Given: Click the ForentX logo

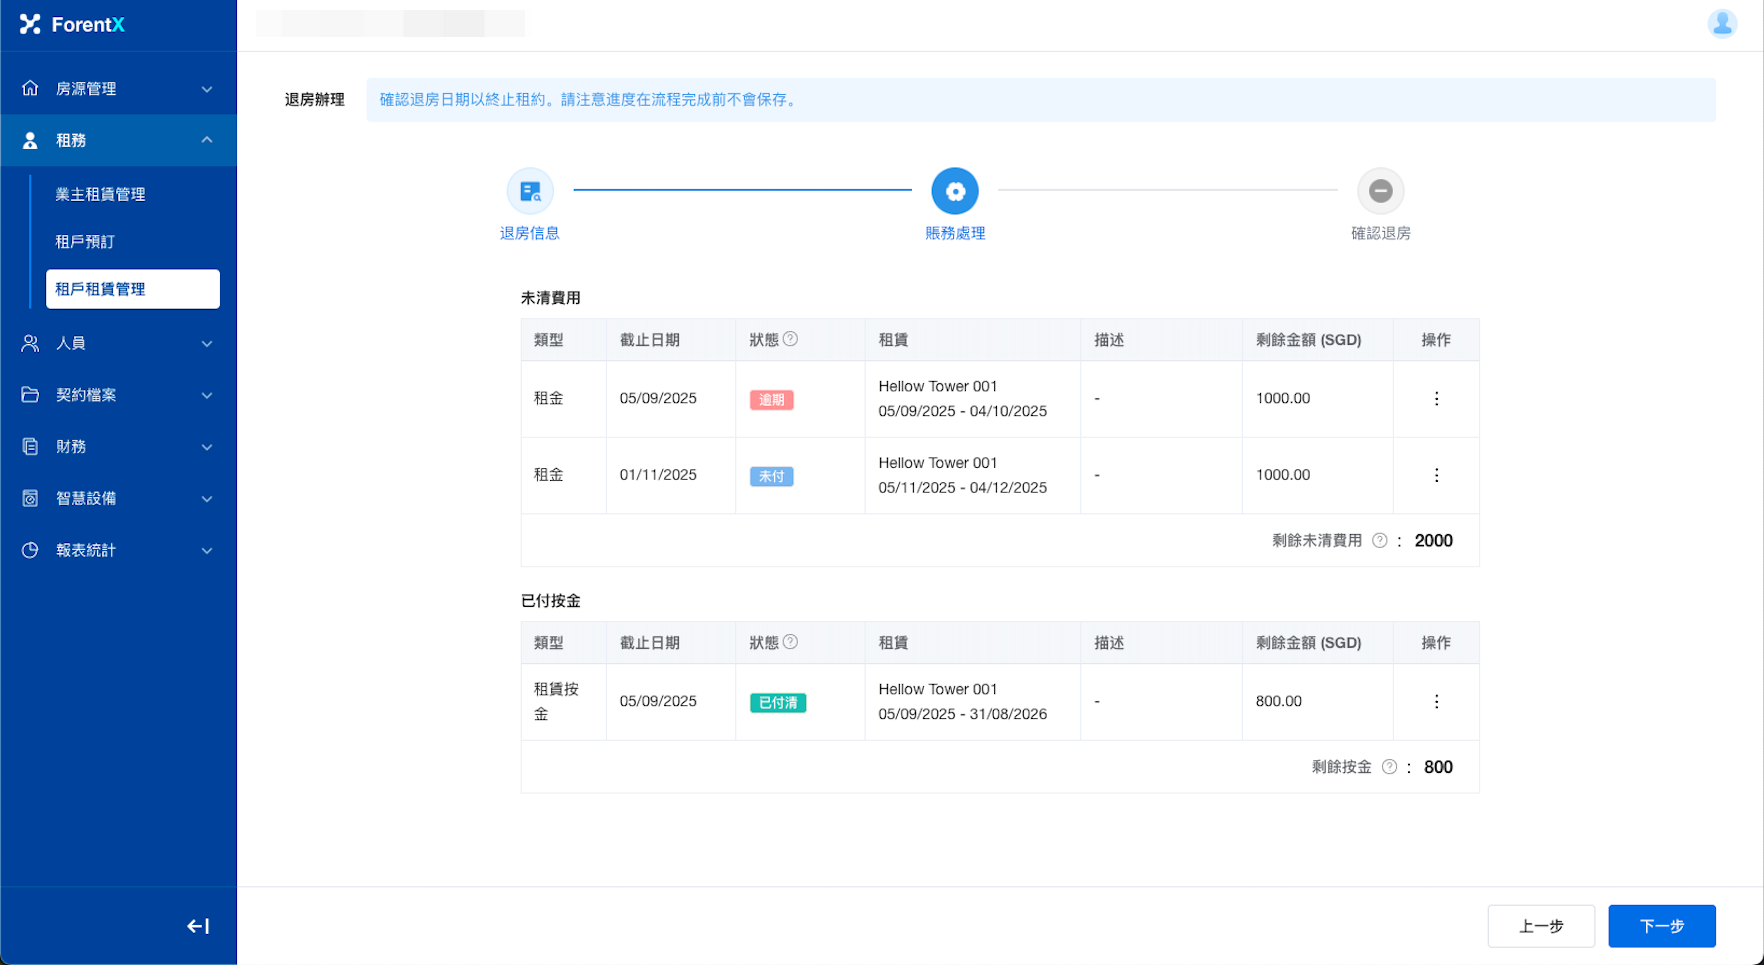Looking at the screenshot, I should click(x=72, y=25).
